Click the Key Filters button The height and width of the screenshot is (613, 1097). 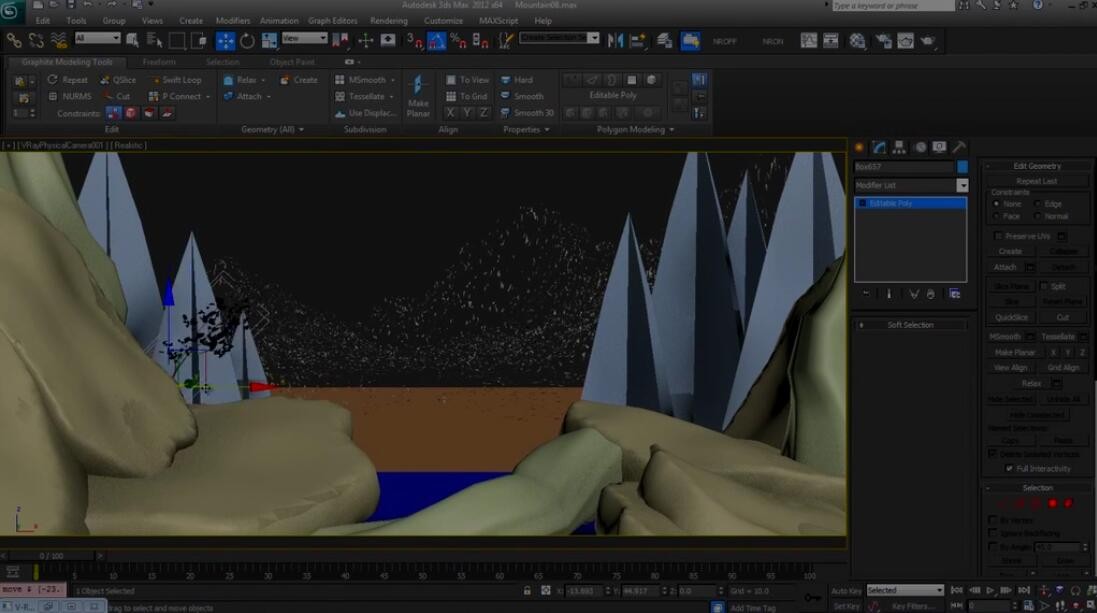(x=913, y=606)
